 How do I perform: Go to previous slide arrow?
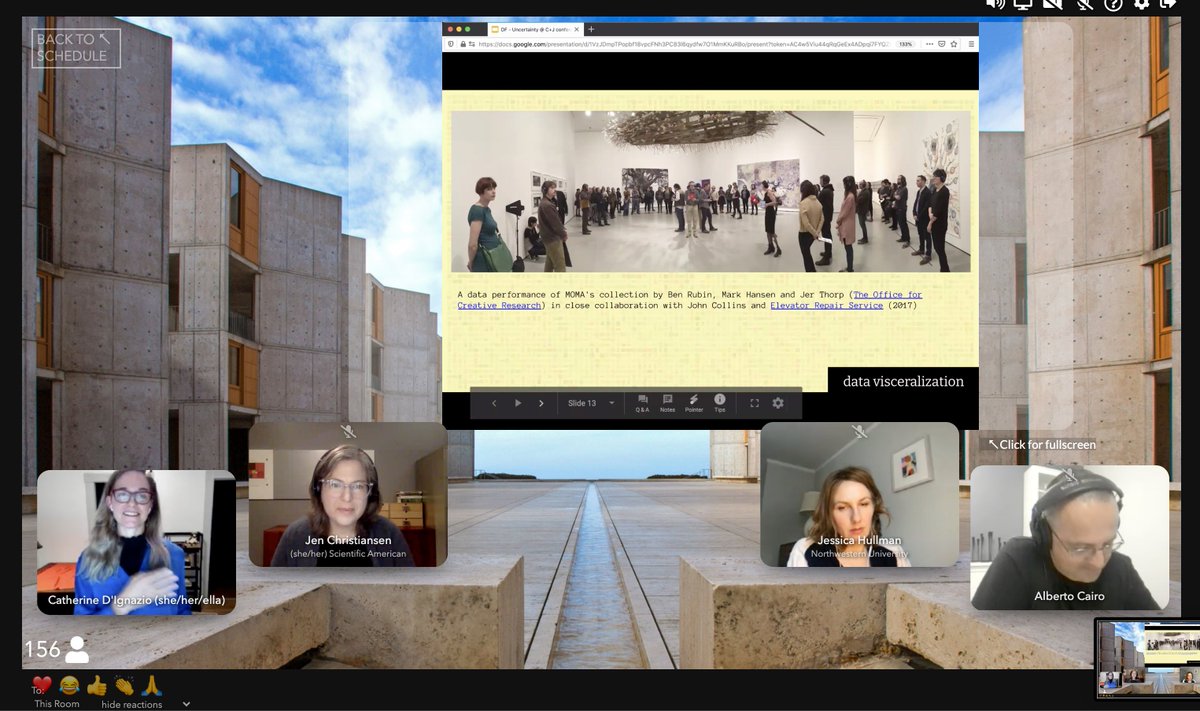click(494, 403)
